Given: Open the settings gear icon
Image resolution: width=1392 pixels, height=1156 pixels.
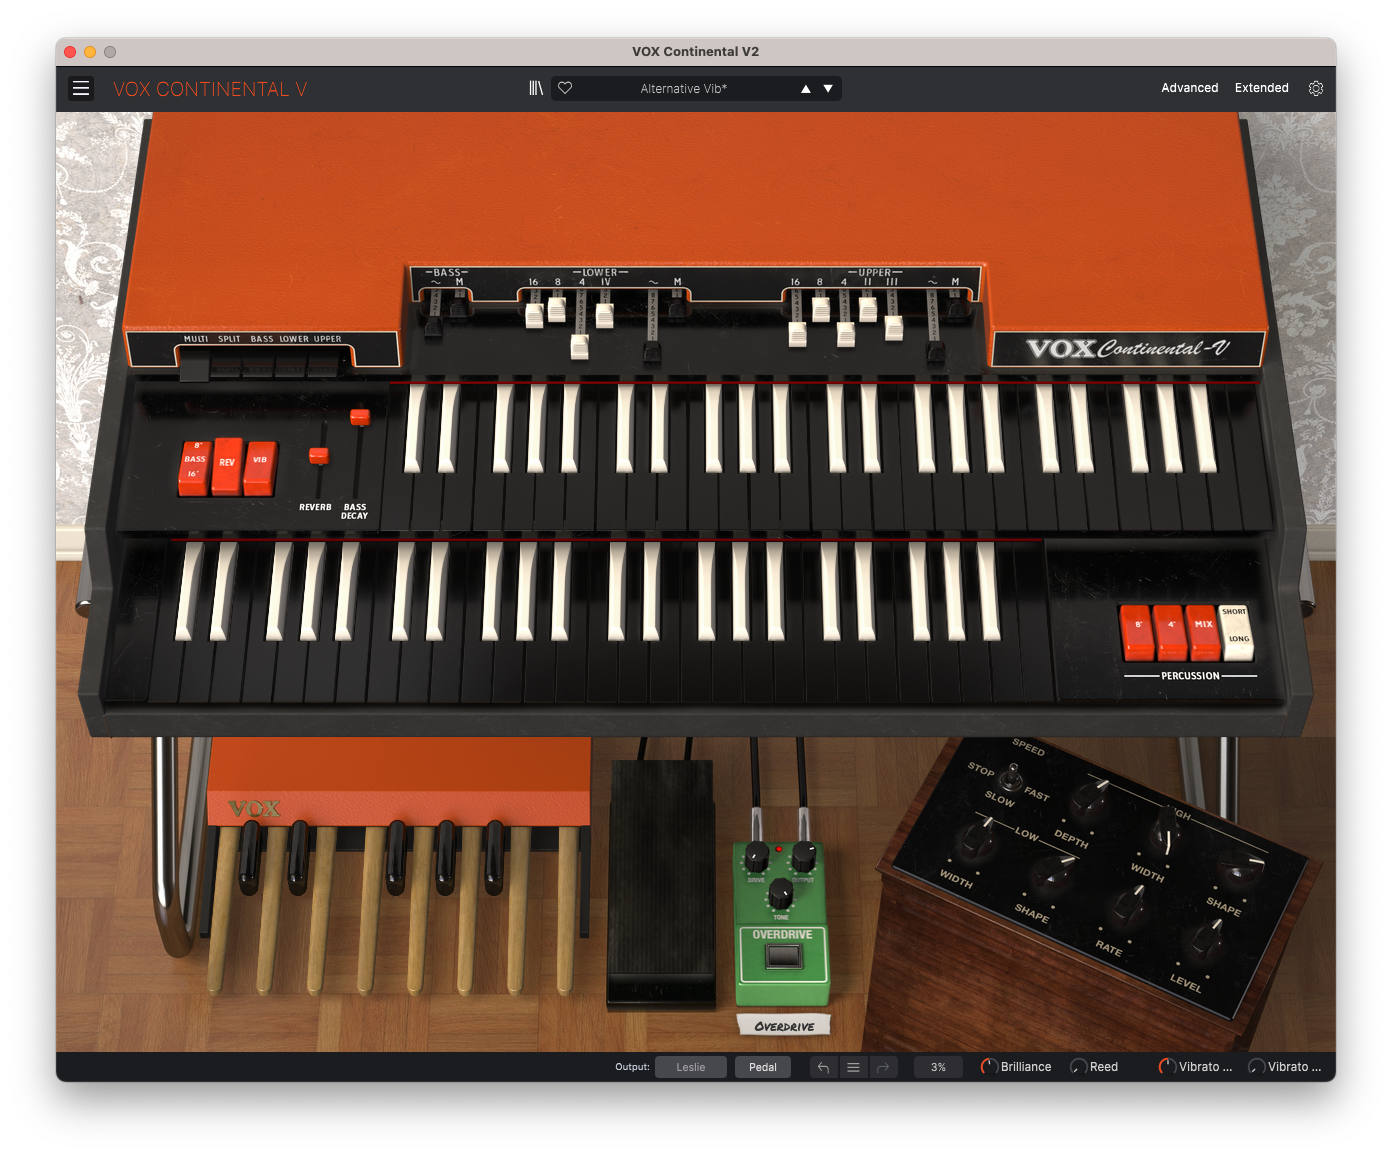Looking at the screenshot, I should coord(1316,88).
